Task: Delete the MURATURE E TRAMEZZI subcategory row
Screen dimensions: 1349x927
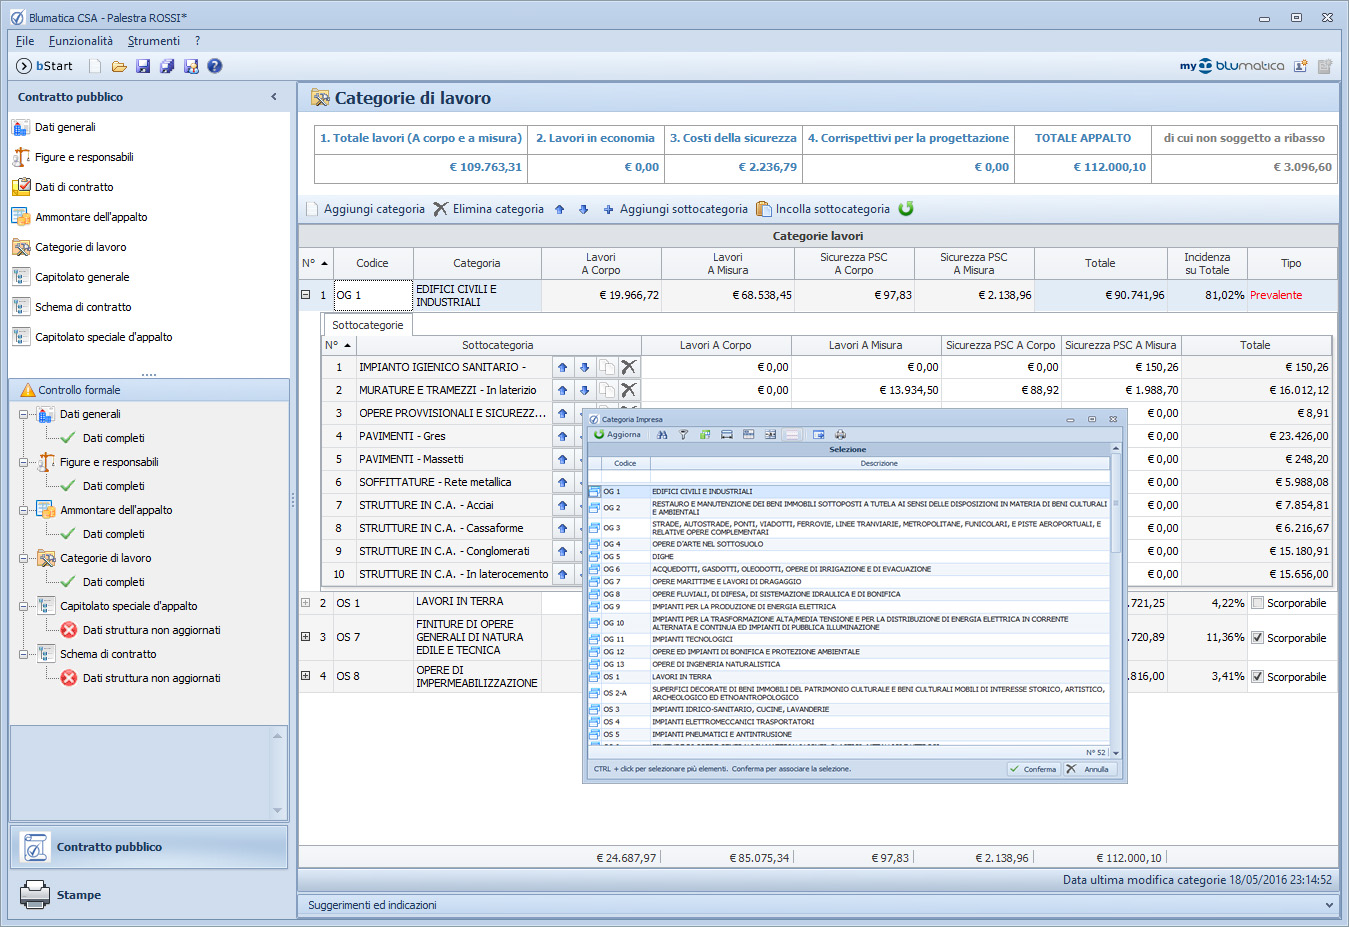Action: tap(628, 390)
